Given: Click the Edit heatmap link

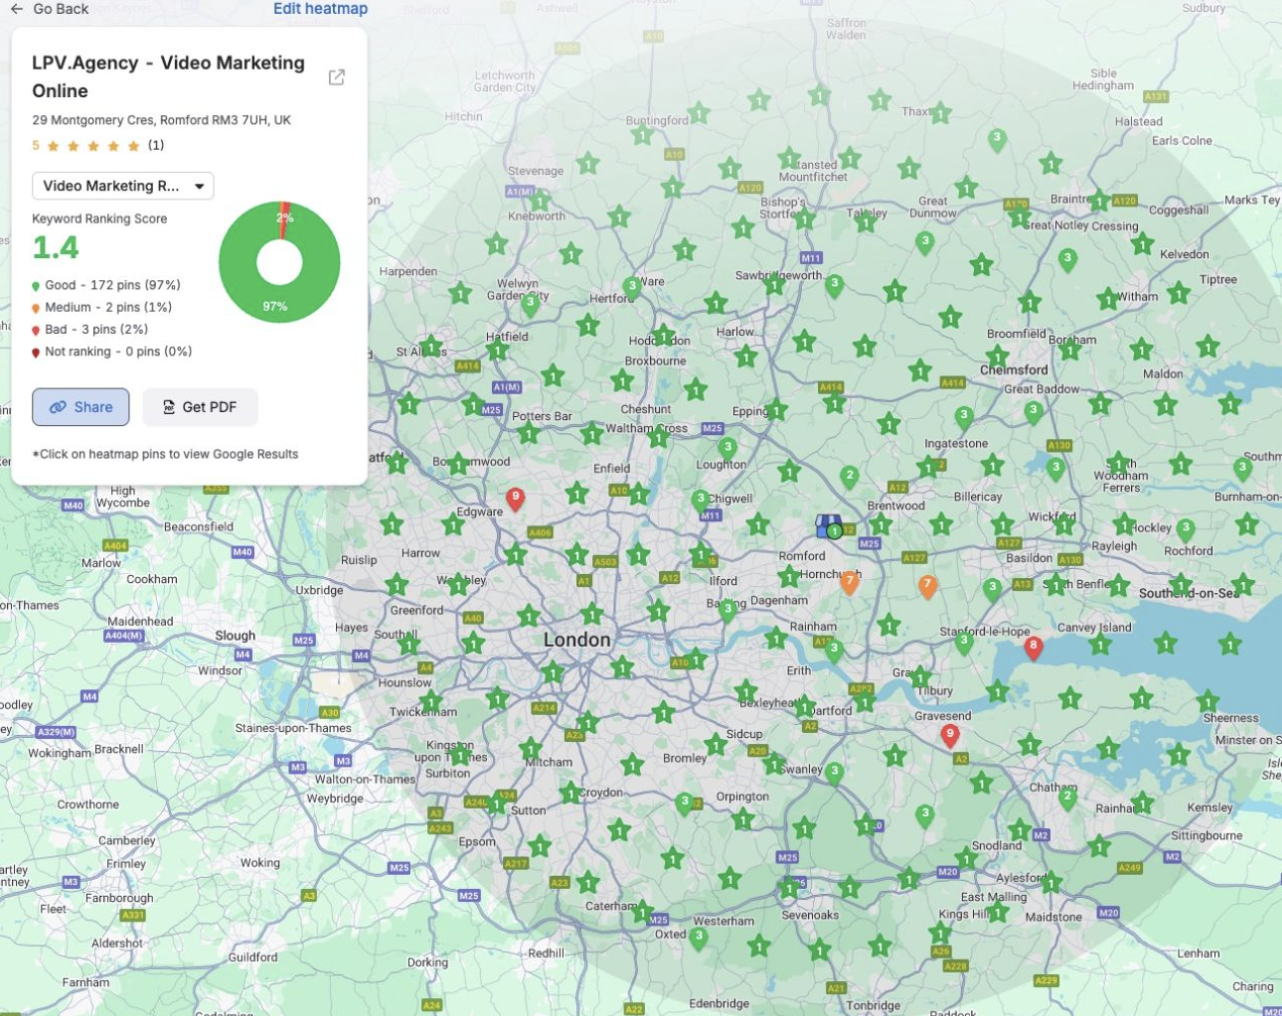Looking at the screenshot, I should tap(320, 9).
